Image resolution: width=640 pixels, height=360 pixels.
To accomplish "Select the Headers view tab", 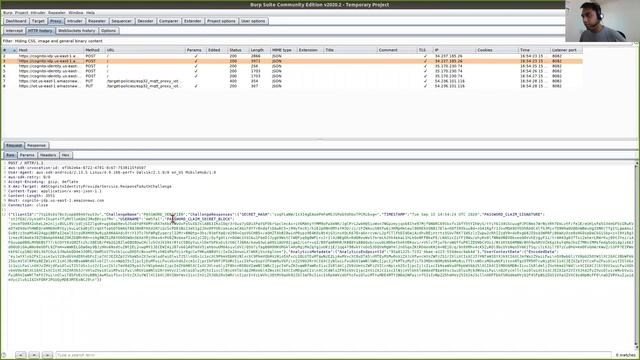I will pyautogui.click(x=48, y=155).
